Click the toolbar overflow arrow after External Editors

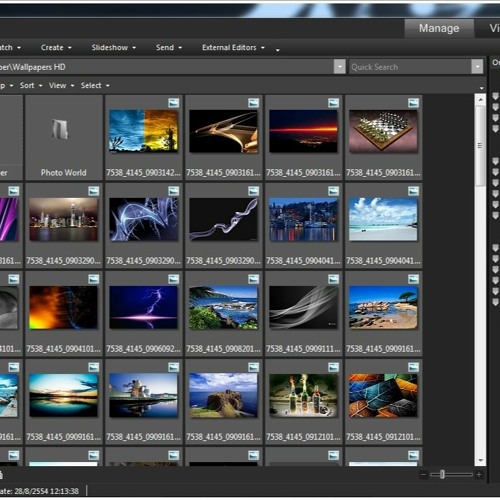coord(277,50)
